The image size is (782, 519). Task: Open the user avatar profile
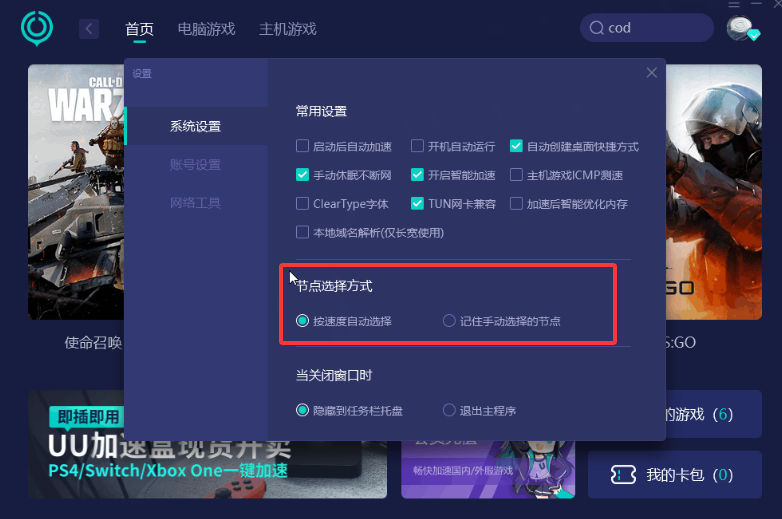pyautogui.click(x=742, y=28)
